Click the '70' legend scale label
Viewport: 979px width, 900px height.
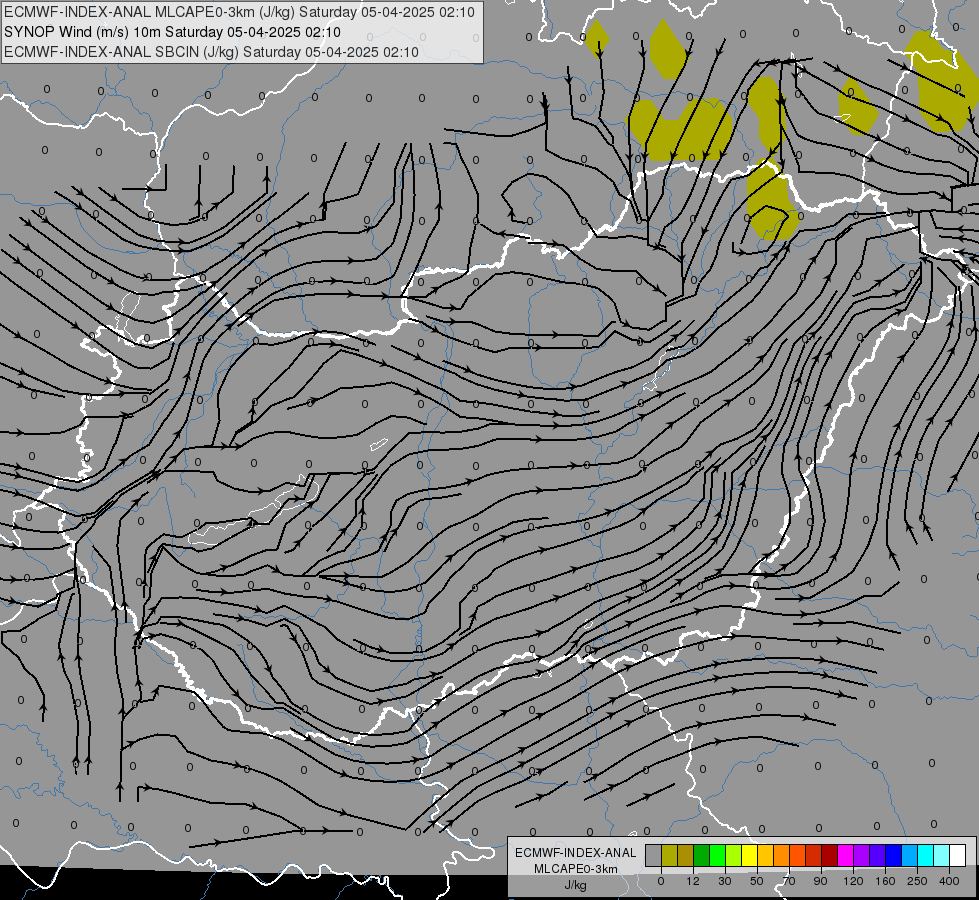[789, 881]
